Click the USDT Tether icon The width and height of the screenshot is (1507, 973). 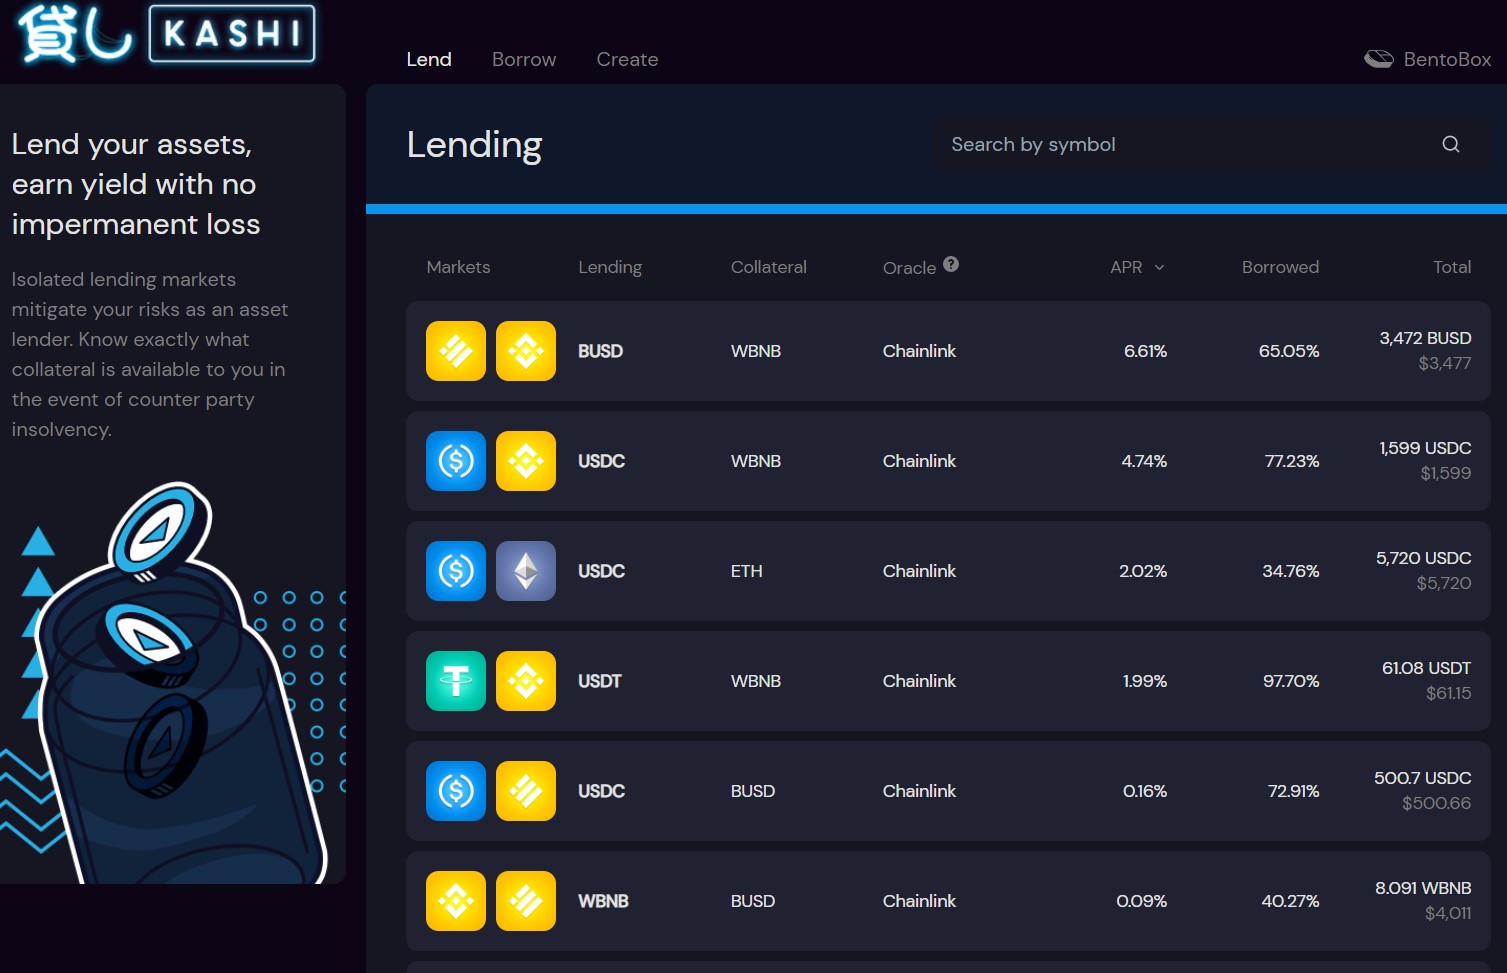coord(456,681)
